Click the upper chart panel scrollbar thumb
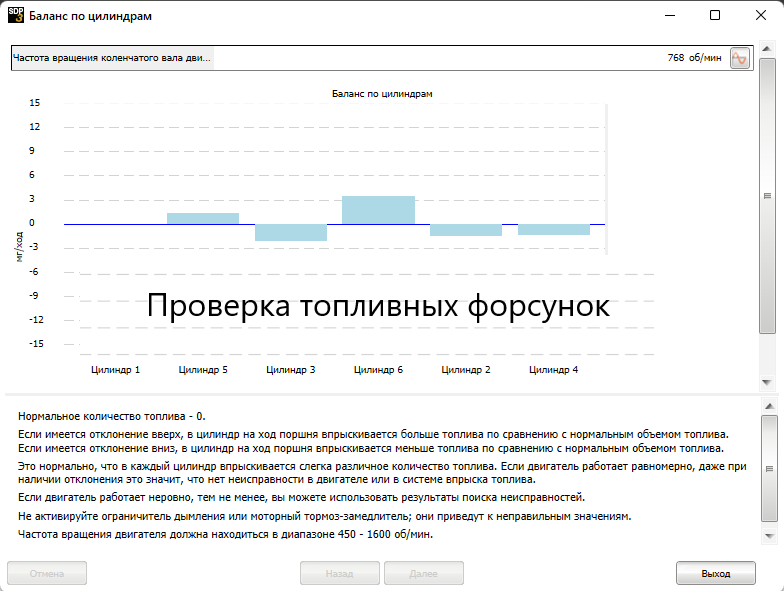The image size is (784, 591). [x=767, y=196]
